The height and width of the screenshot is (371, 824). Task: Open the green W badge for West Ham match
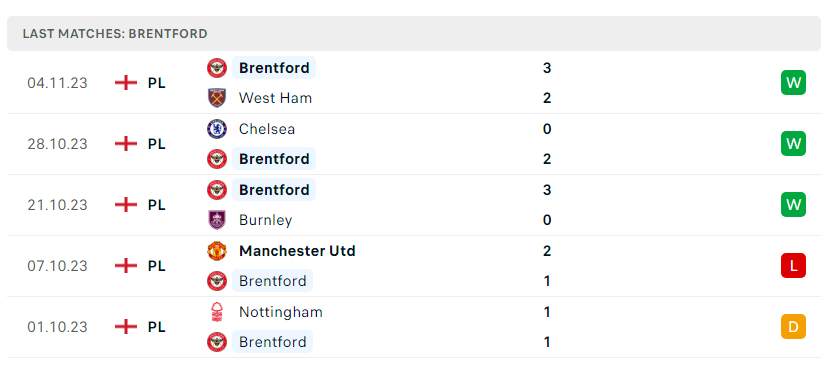tap(793, 83)
